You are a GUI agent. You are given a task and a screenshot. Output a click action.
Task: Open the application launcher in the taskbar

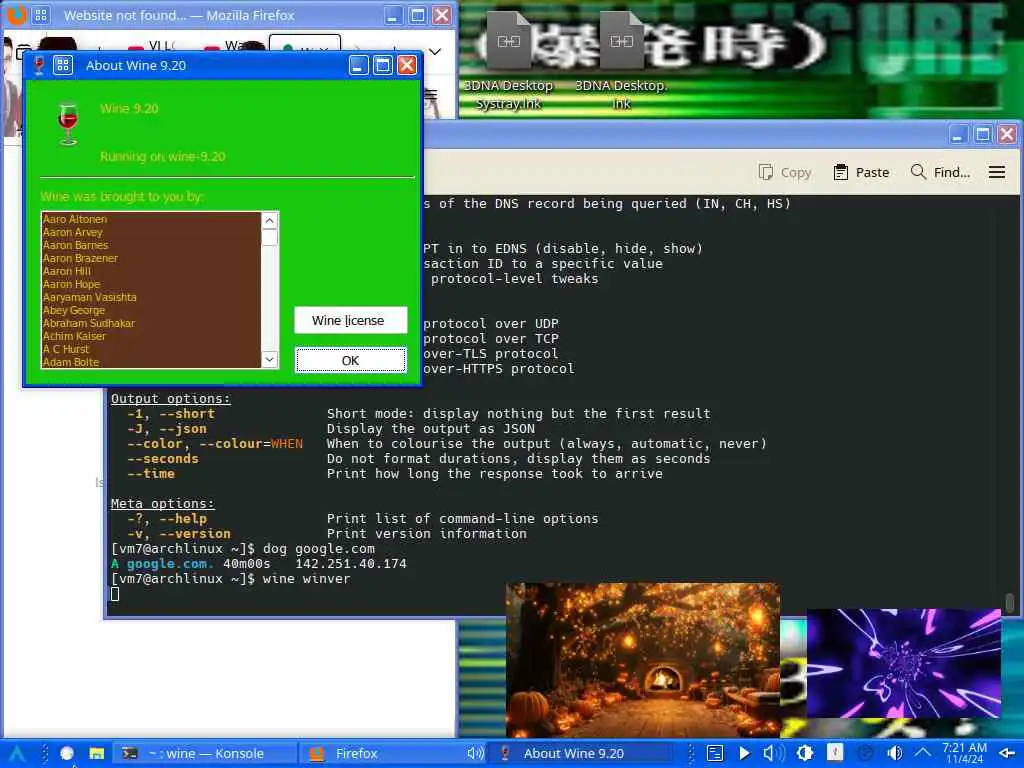[18, 754]
